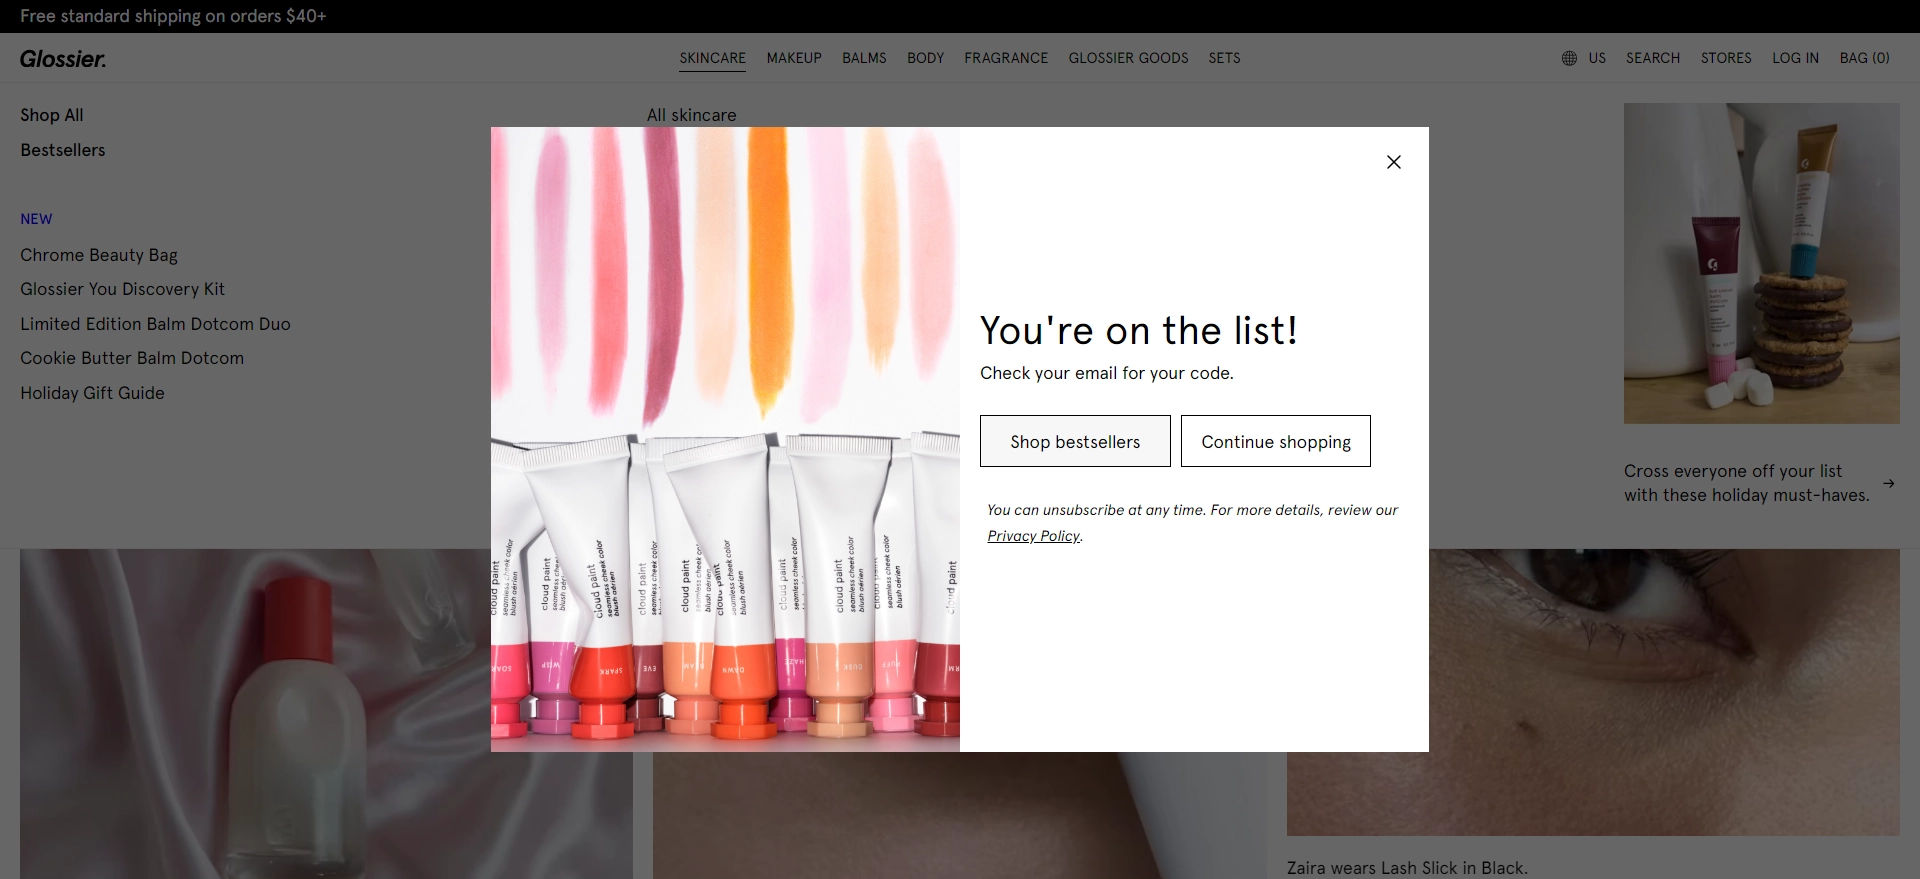
Task: Open Holiday Gift Guide
Action: point(92,393)
